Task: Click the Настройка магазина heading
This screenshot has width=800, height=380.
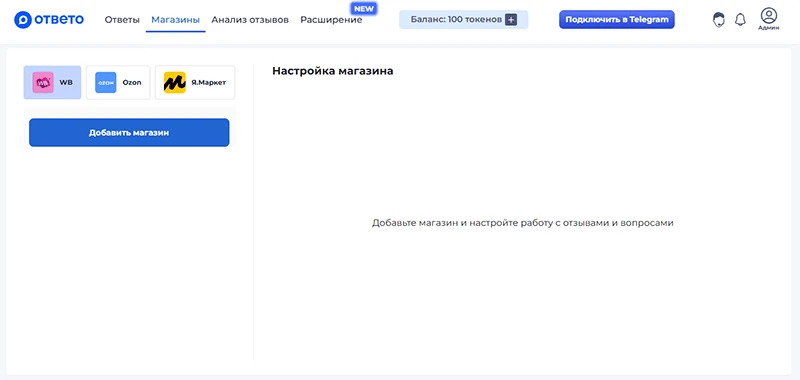Action: [333, 71]
